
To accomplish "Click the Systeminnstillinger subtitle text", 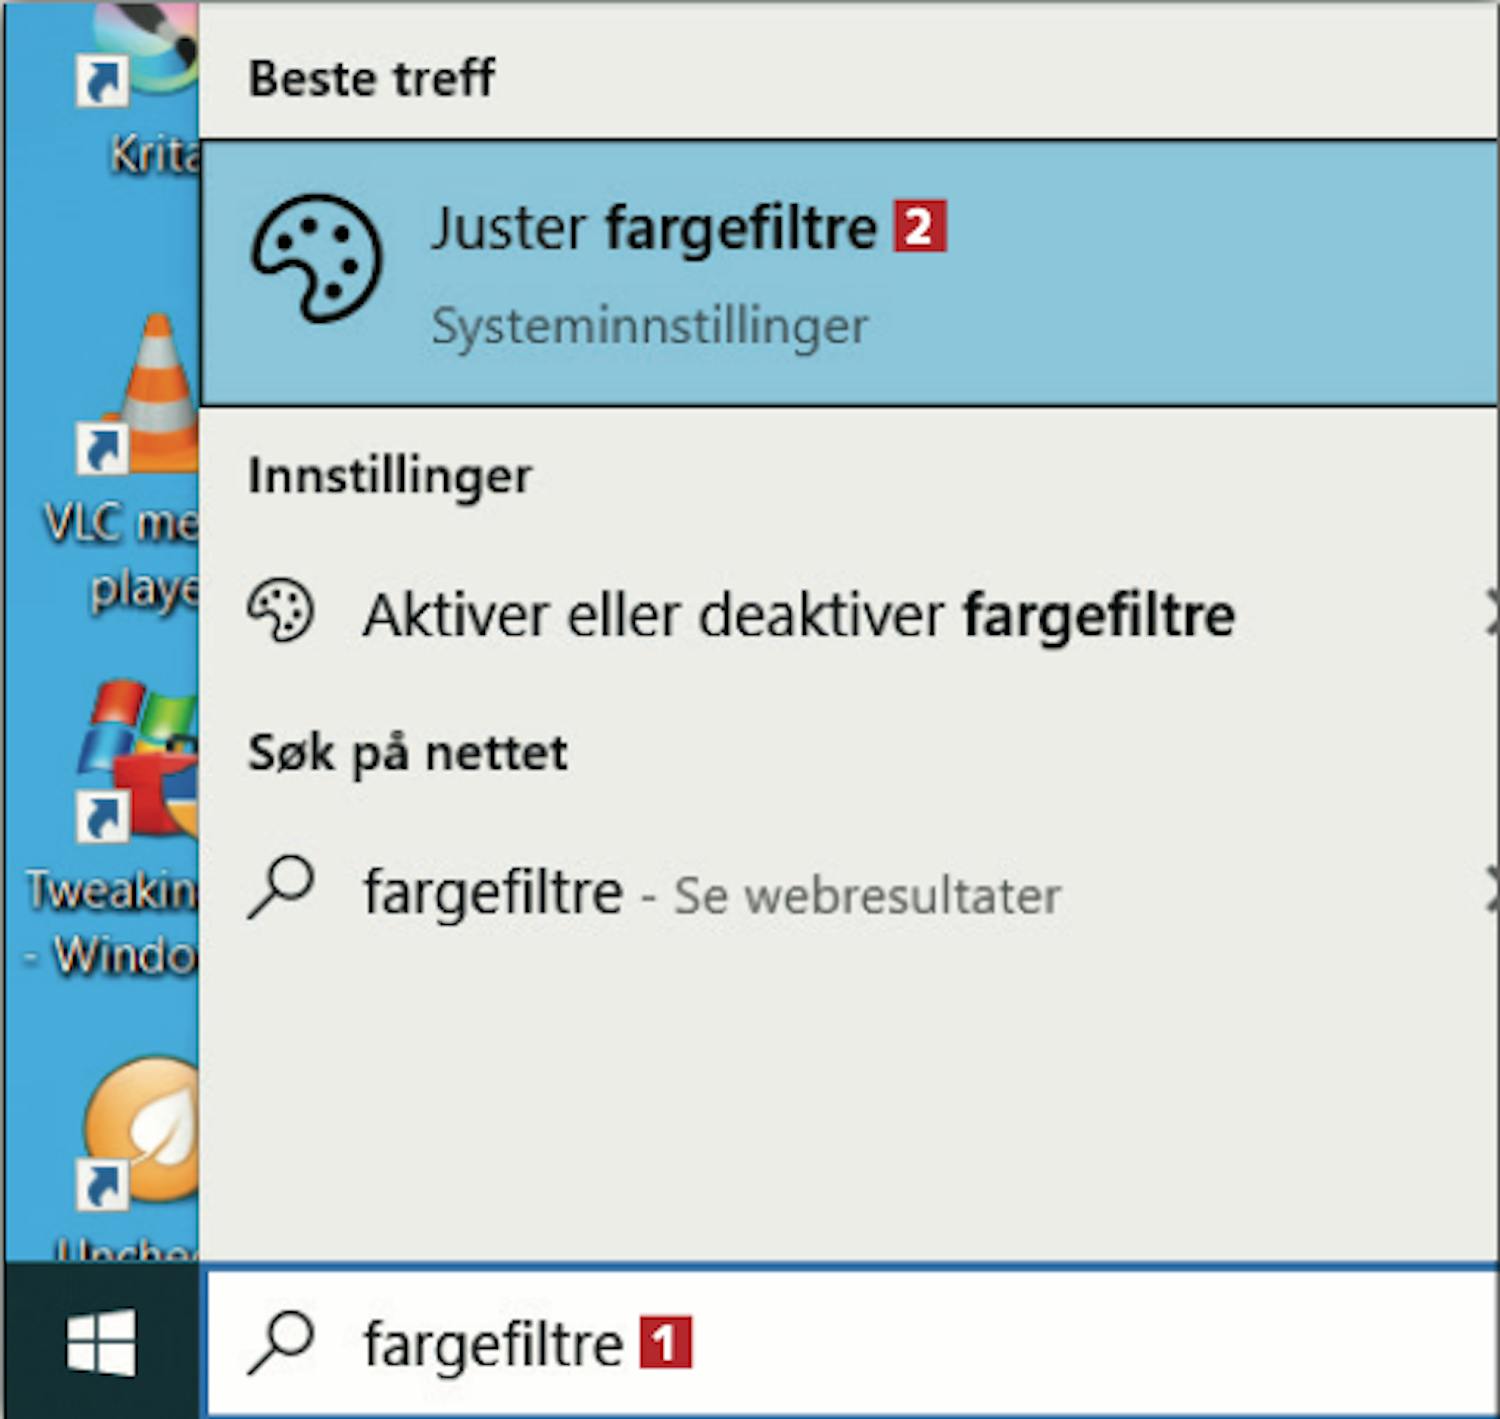I will [x=650, y=327].
